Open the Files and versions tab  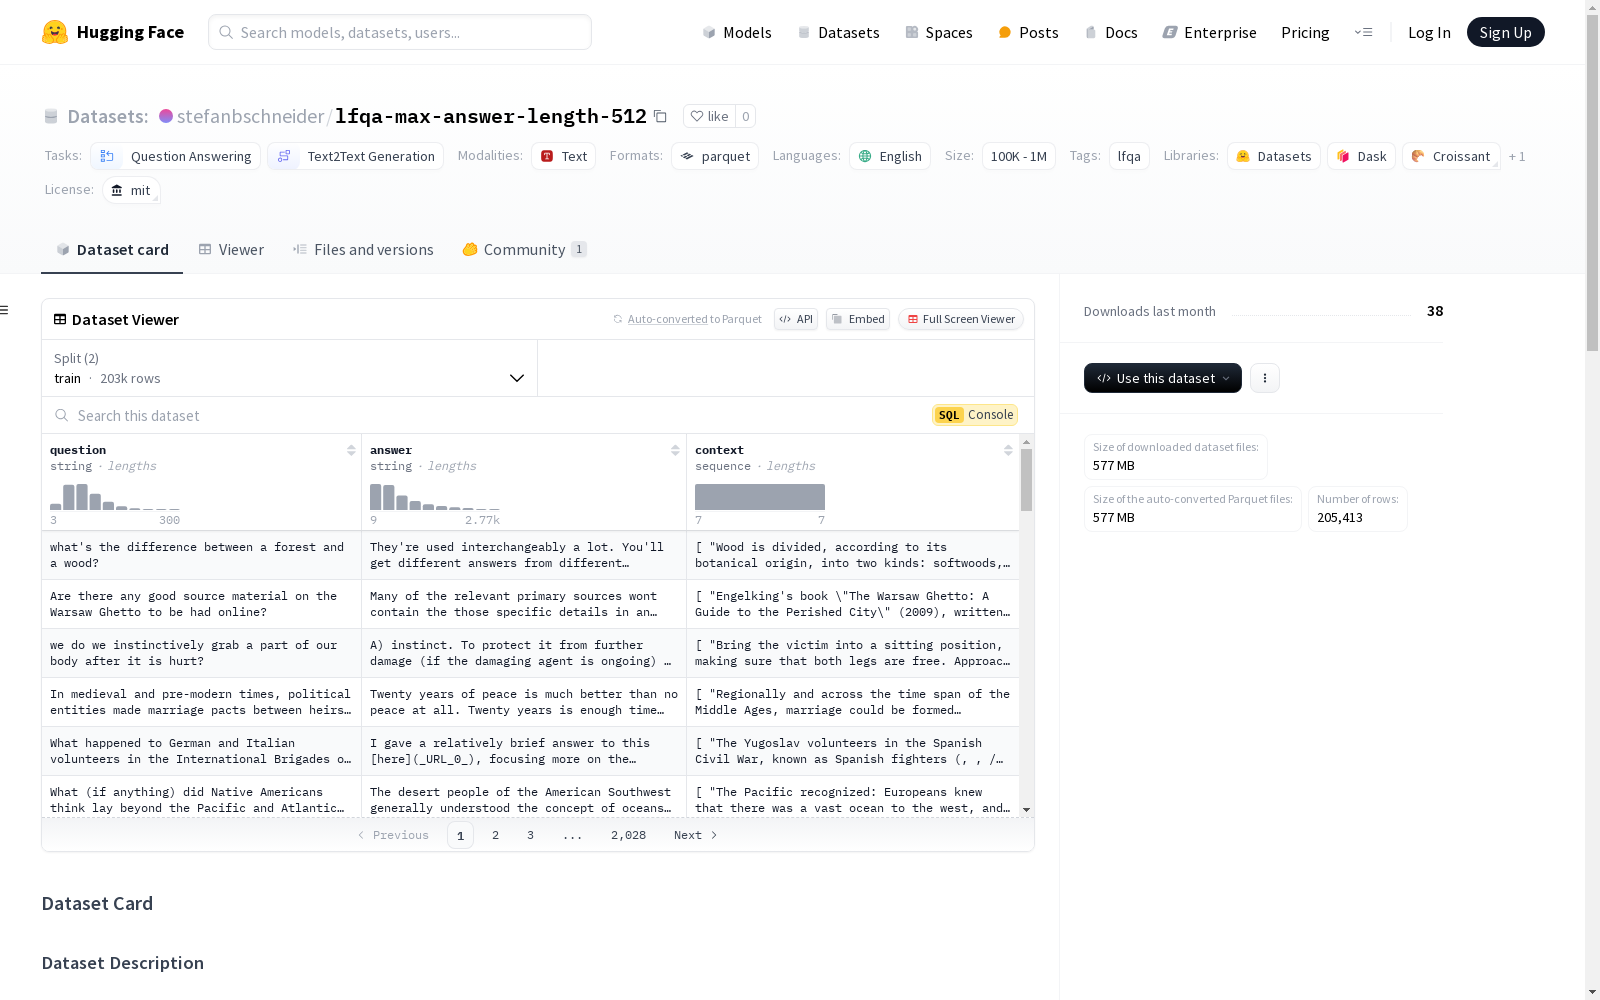[363, 250]
